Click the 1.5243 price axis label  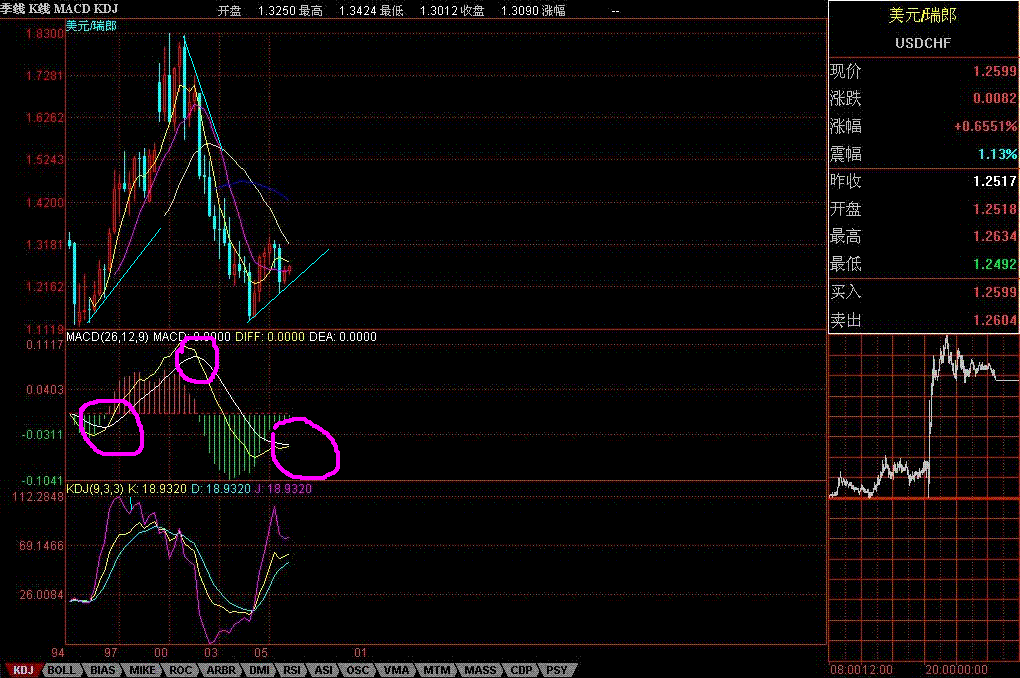click(x=45, y=160)
